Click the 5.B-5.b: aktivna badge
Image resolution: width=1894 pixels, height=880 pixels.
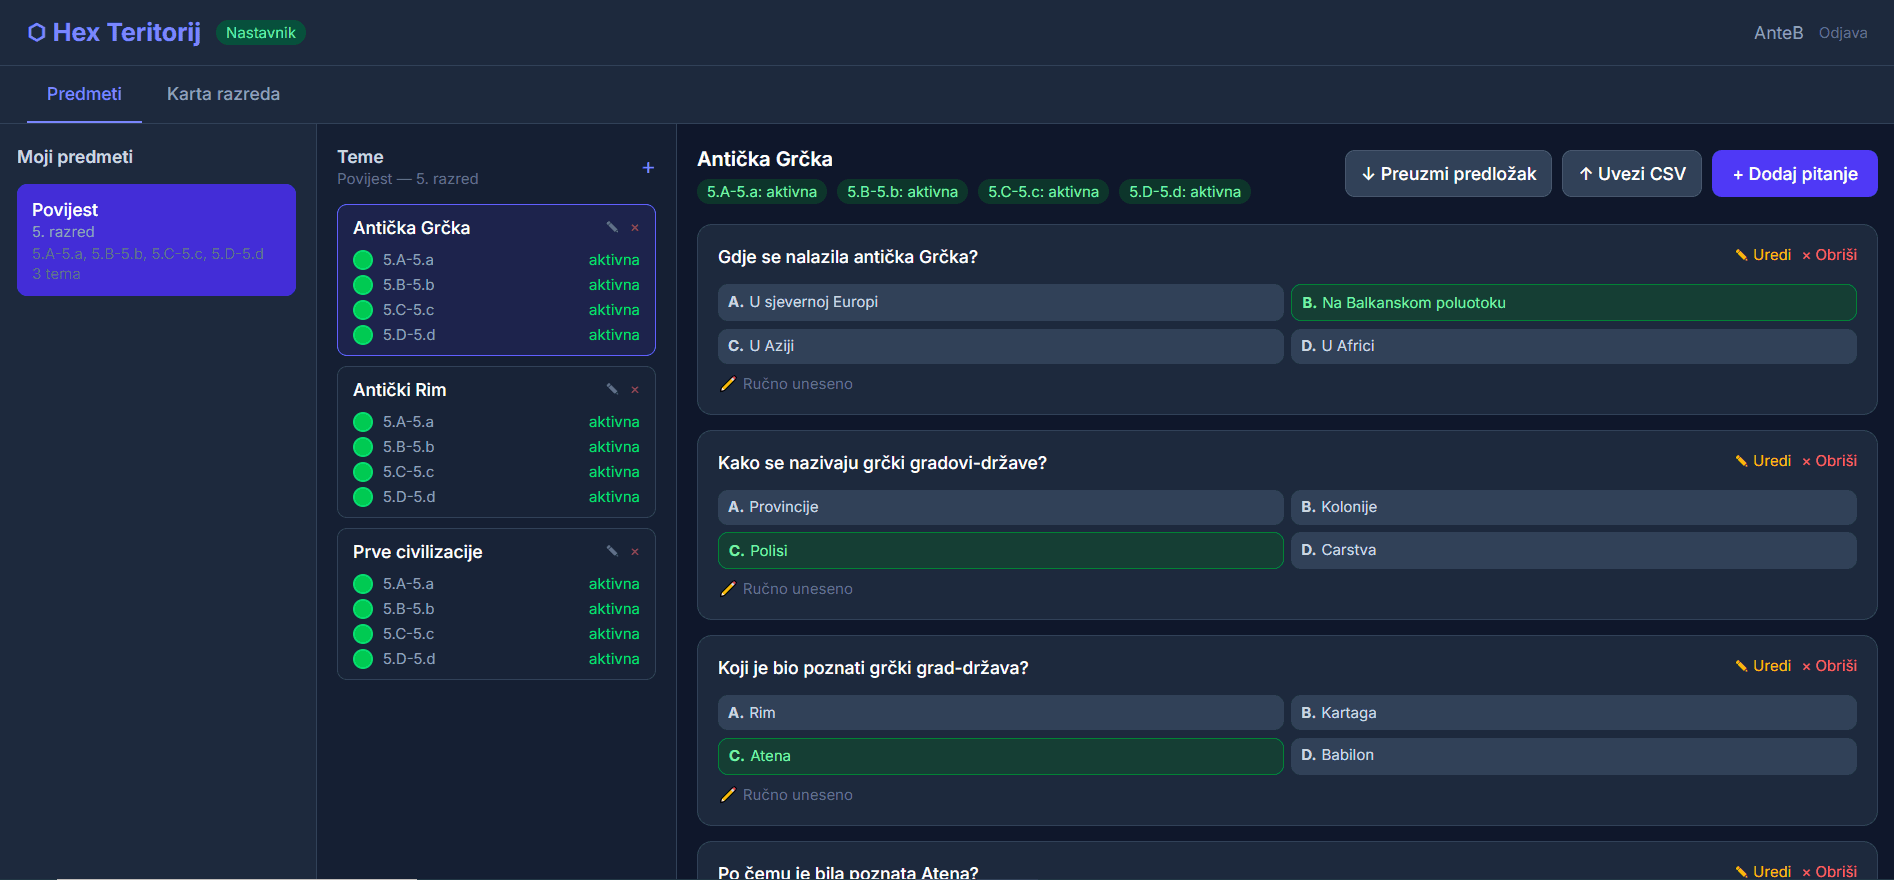(x=902, y=192)
